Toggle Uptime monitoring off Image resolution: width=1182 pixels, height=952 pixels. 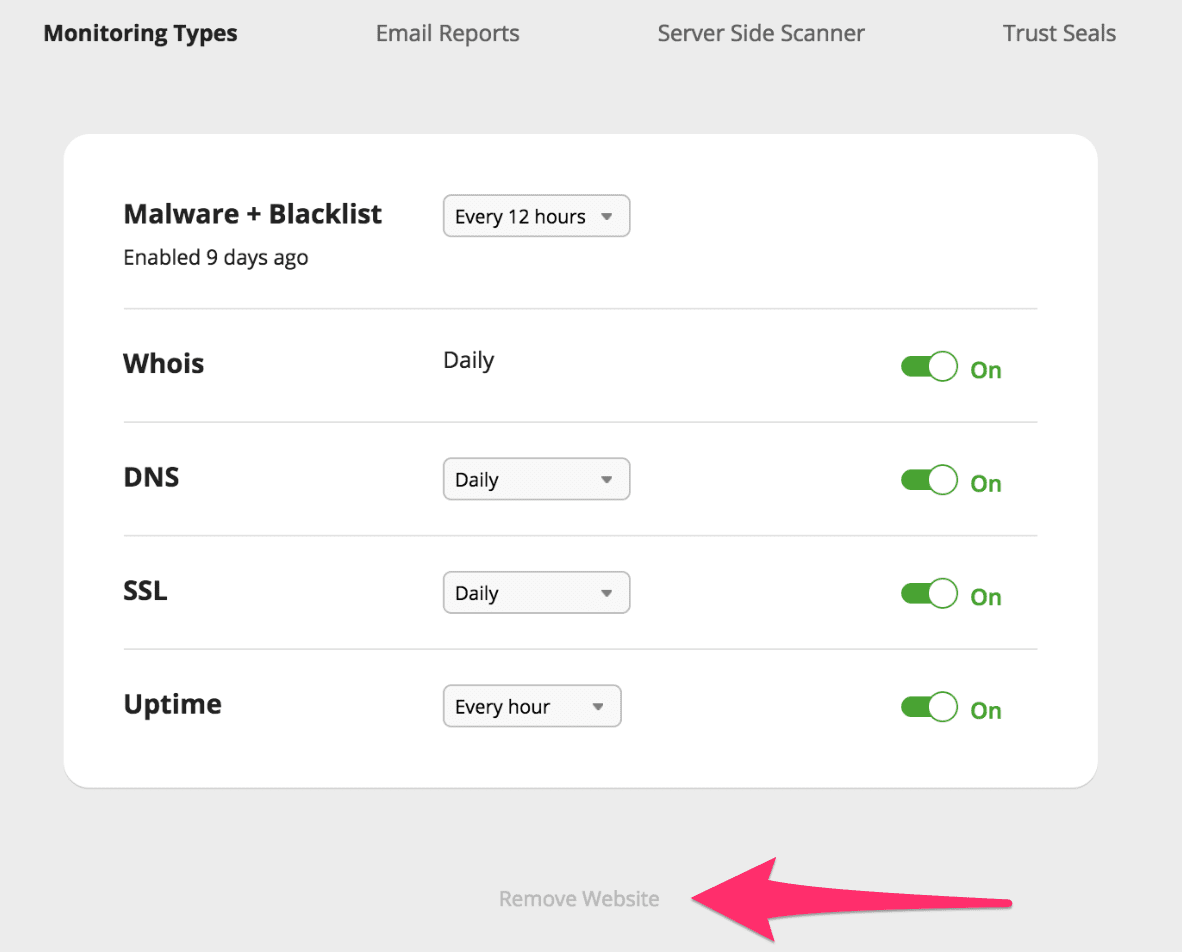click(929, 707)
